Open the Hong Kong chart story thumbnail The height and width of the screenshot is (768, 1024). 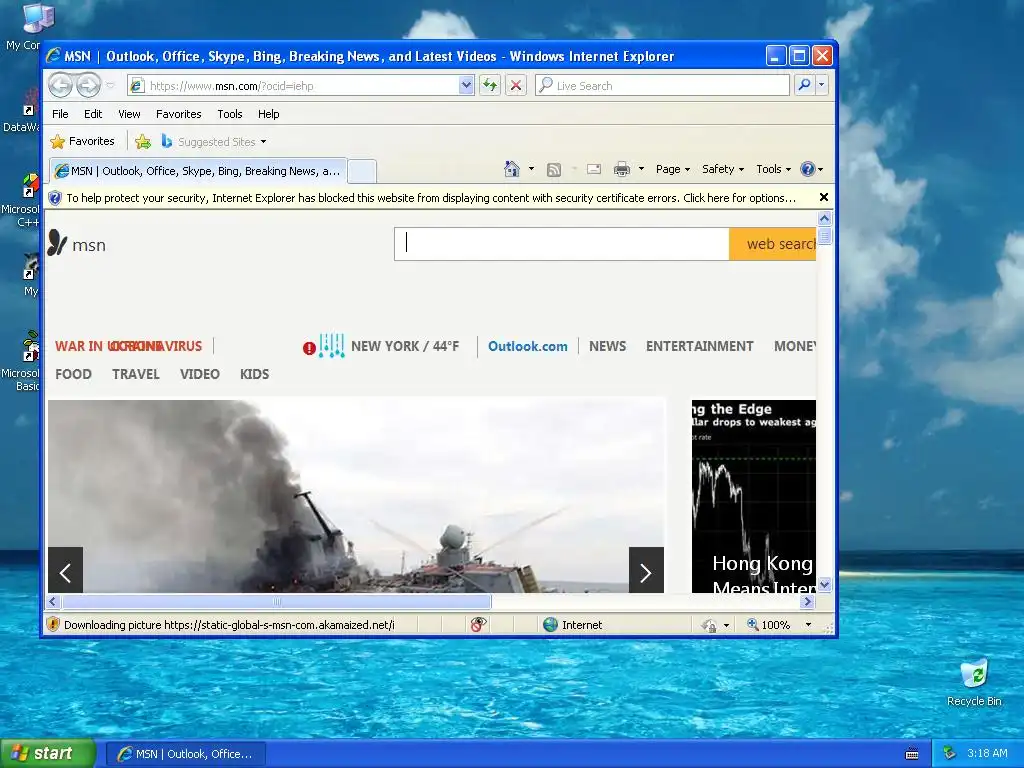(x=754, y=496)
